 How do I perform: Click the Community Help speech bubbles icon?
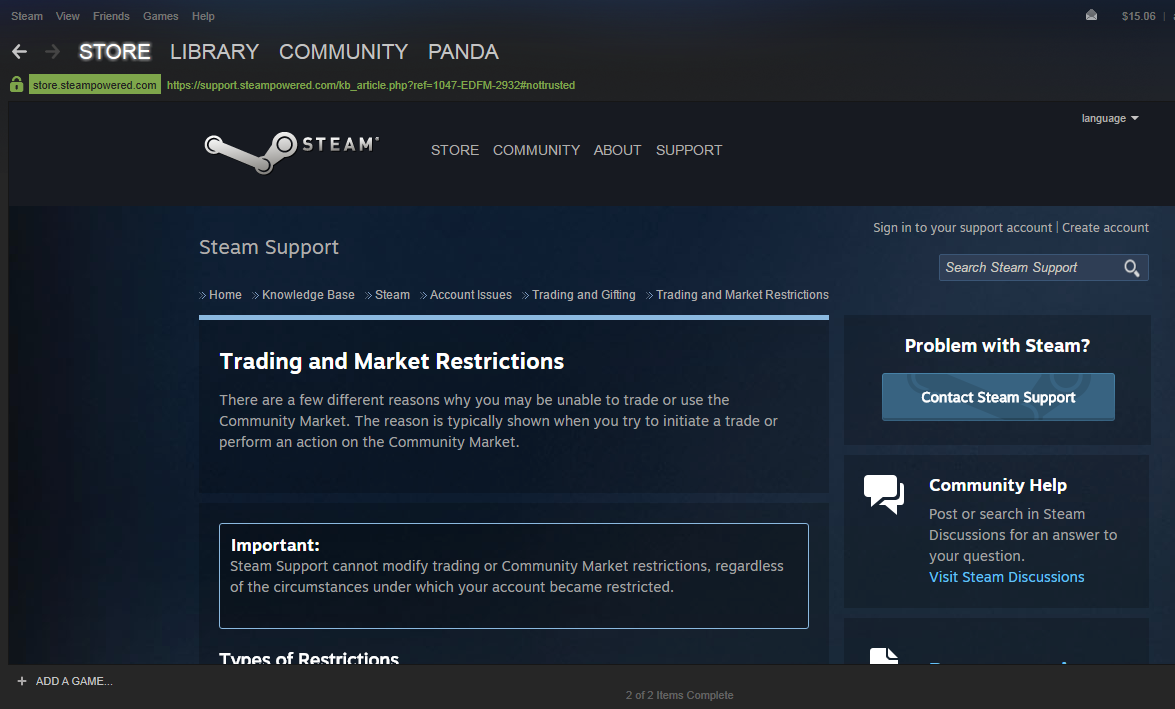[883, 494]
